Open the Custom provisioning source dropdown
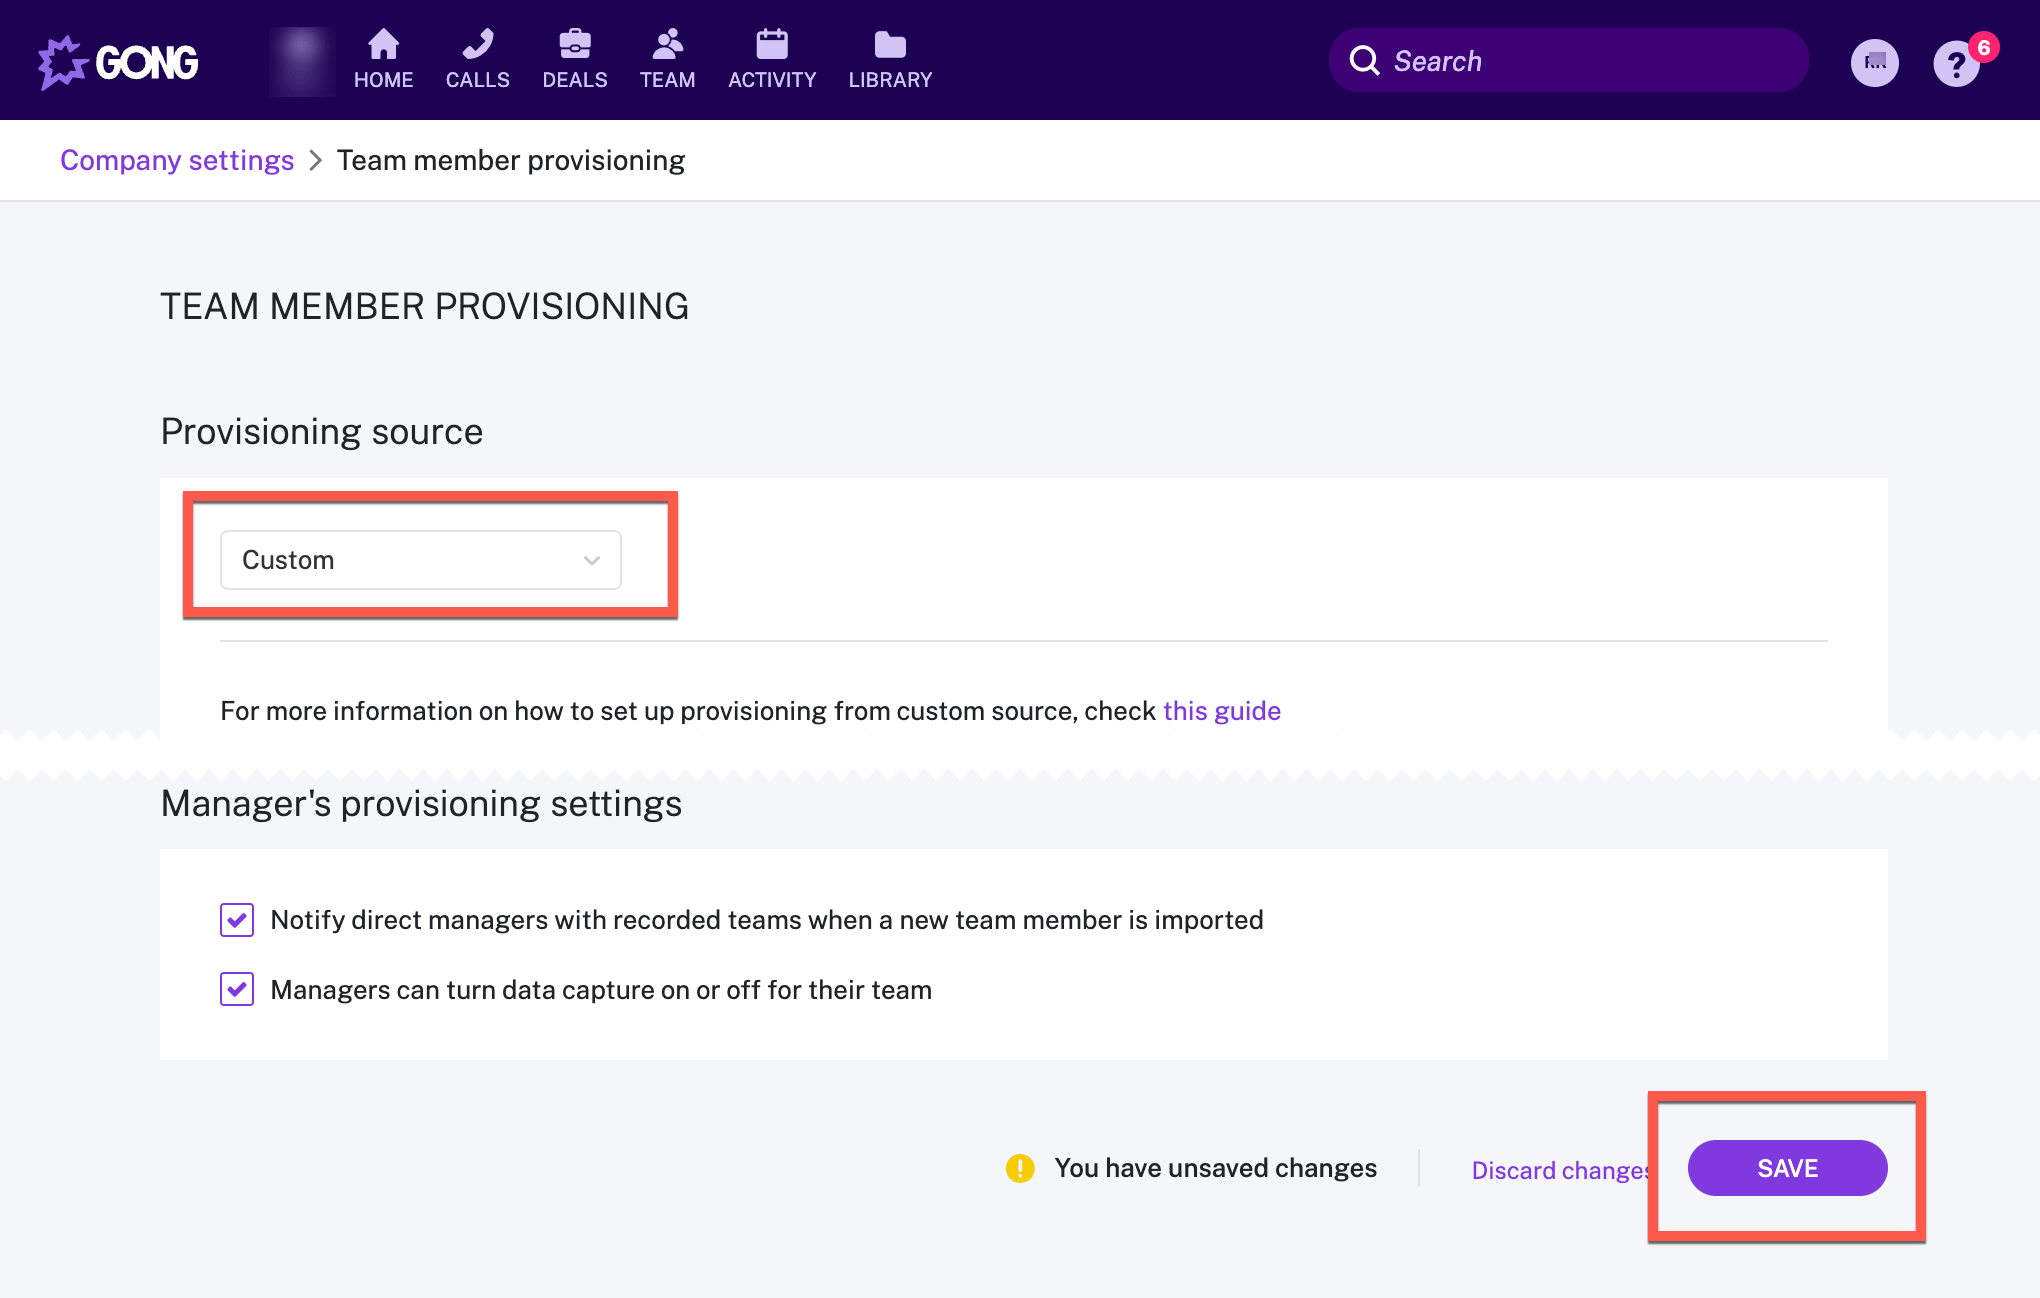Screen dimensions: 2040x1298 click(421, 560)
